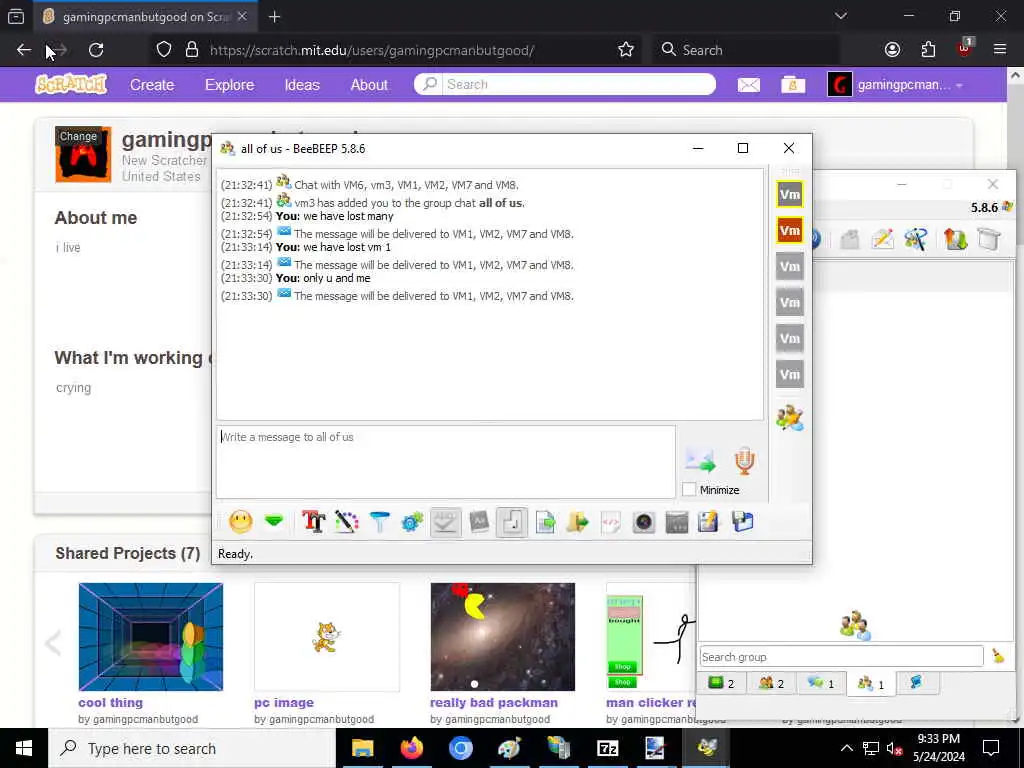
Task: Switch to the chat bubbles tab showing 1
Action: coord(821,683)
